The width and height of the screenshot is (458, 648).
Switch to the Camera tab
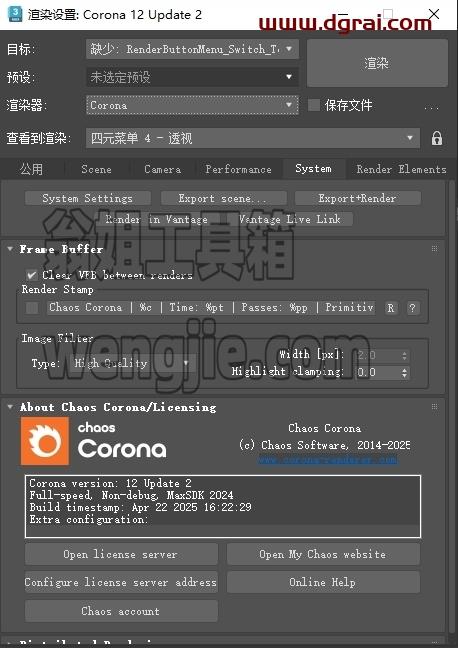tap(162, 169)
